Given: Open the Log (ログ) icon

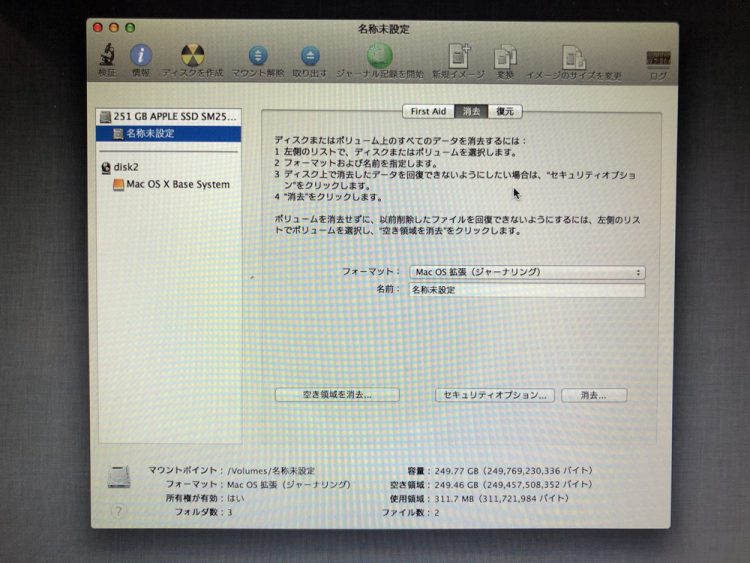Looking at the screenshot, I should click(658, 59).
